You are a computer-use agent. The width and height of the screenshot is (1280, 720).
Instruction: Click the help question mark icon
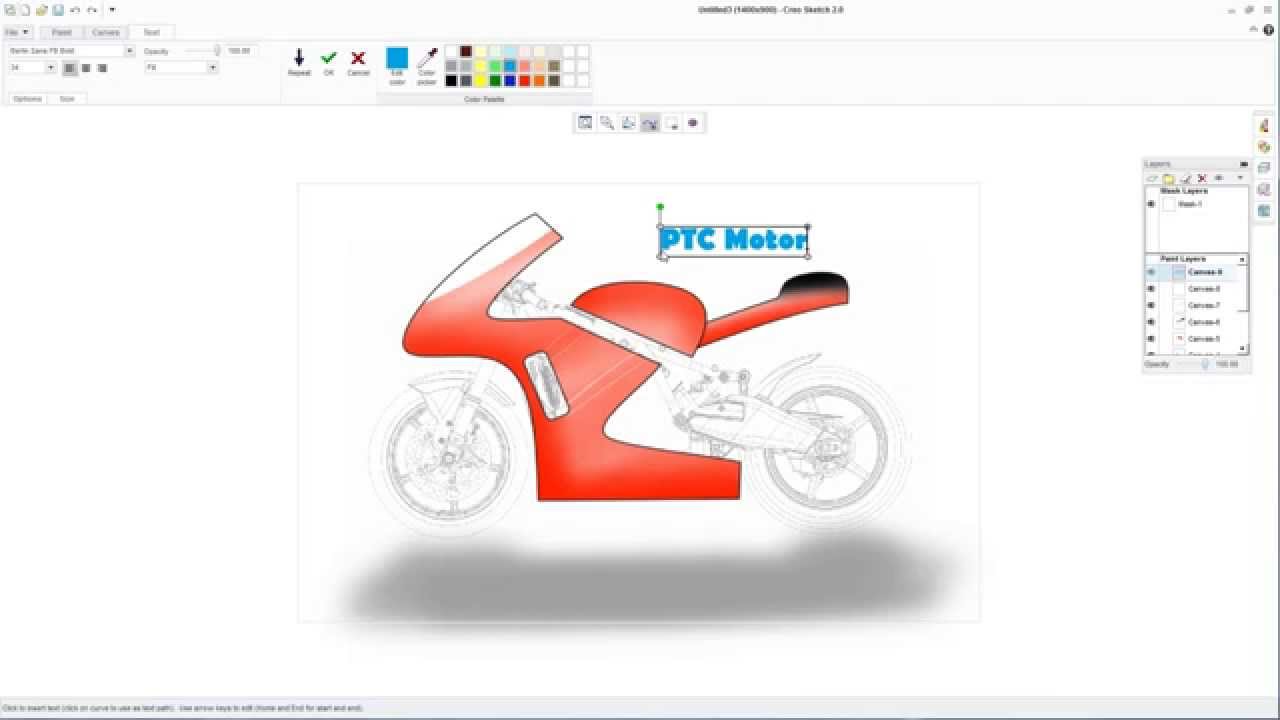point(1268,31)
